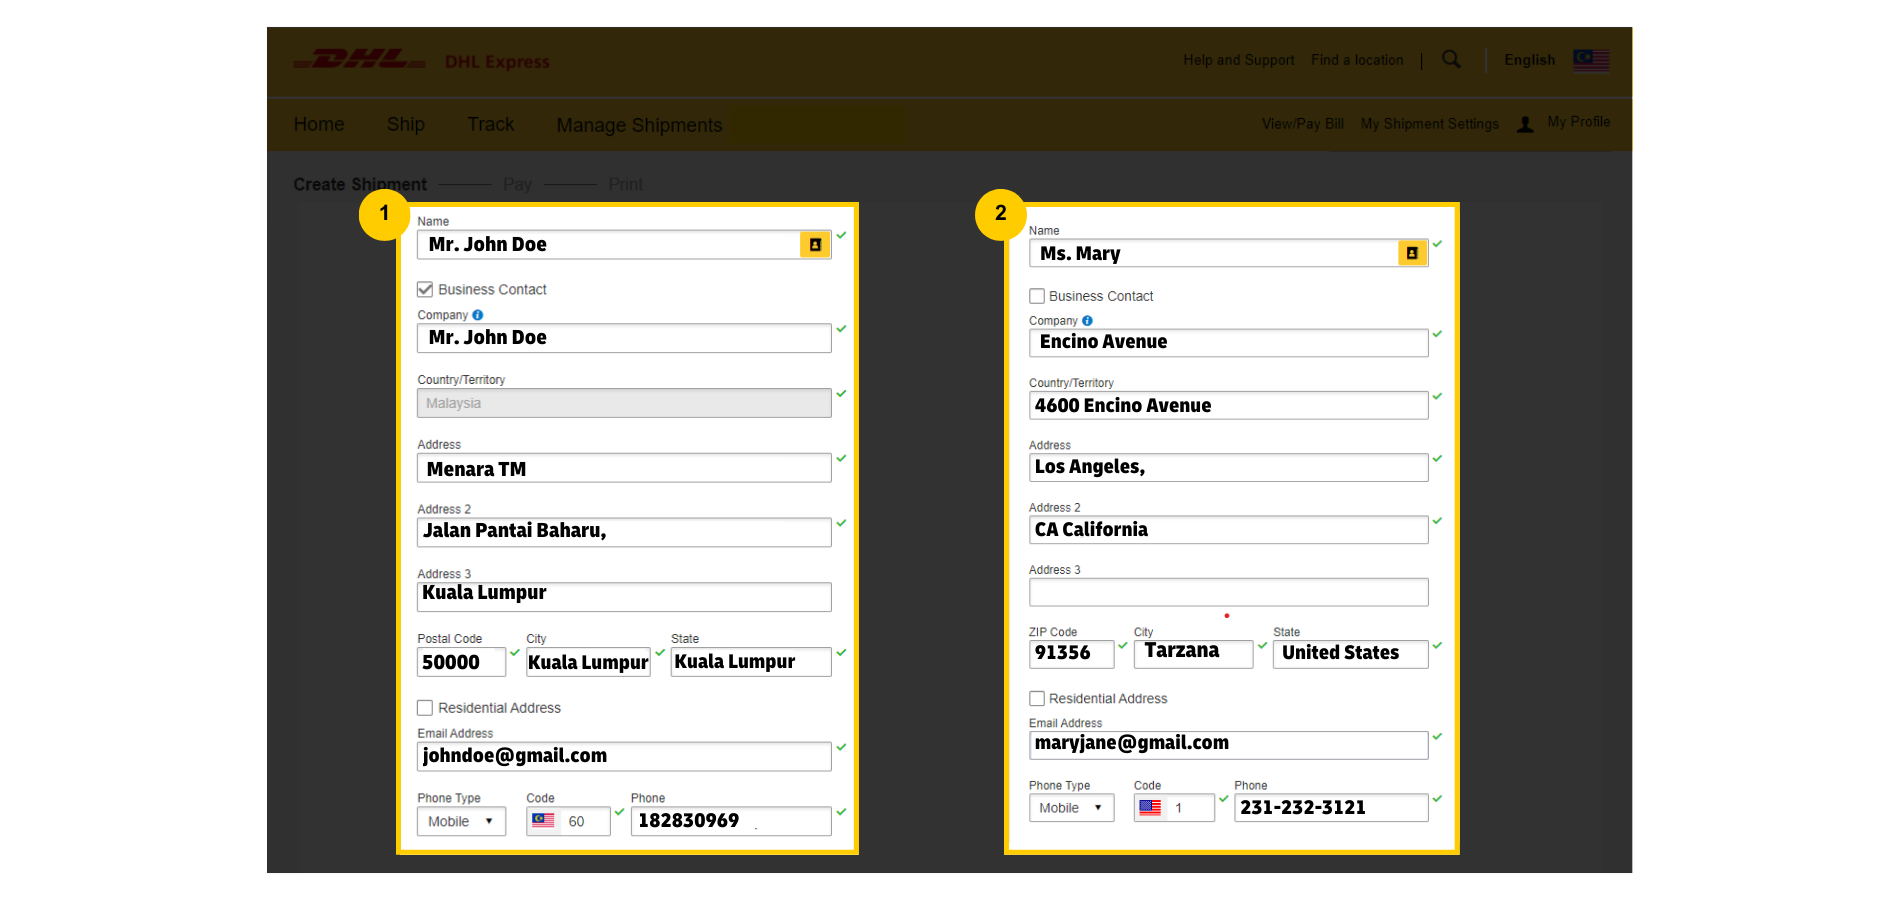Viewport: 1900px width, 900px height.
Task: Click the Pay step label
Action: pos(517,185)
